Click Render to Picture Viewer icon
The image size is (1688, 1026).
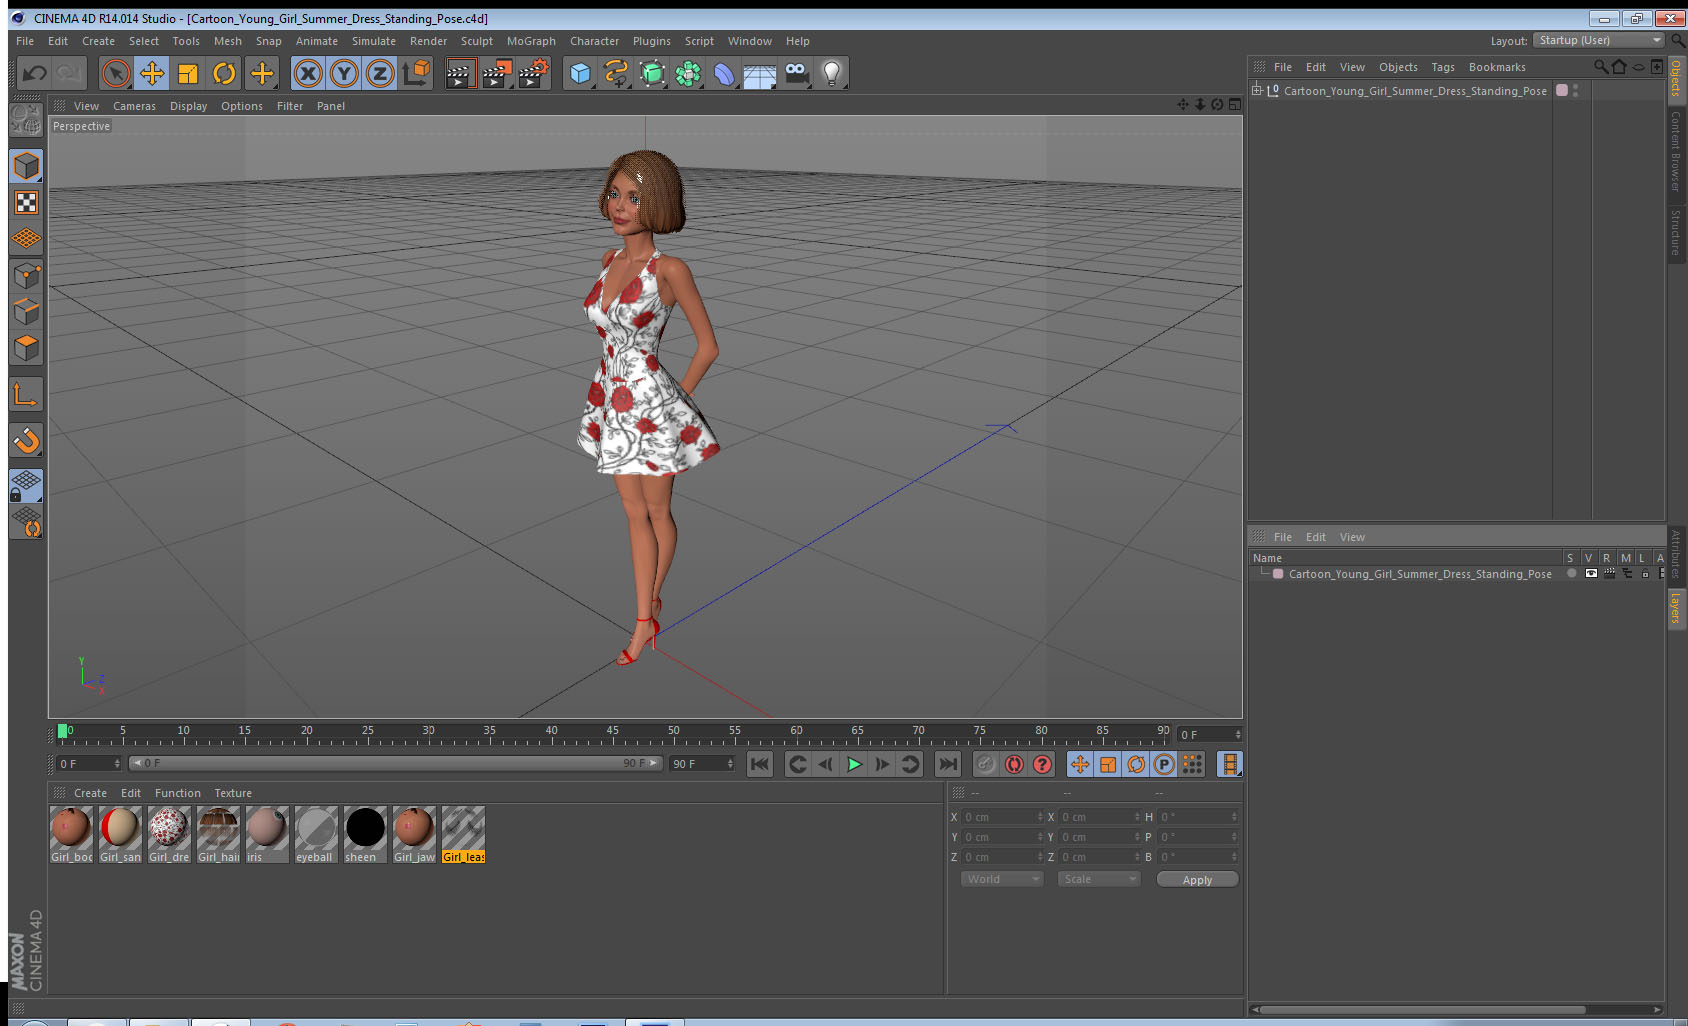click(x=497, y=73)
